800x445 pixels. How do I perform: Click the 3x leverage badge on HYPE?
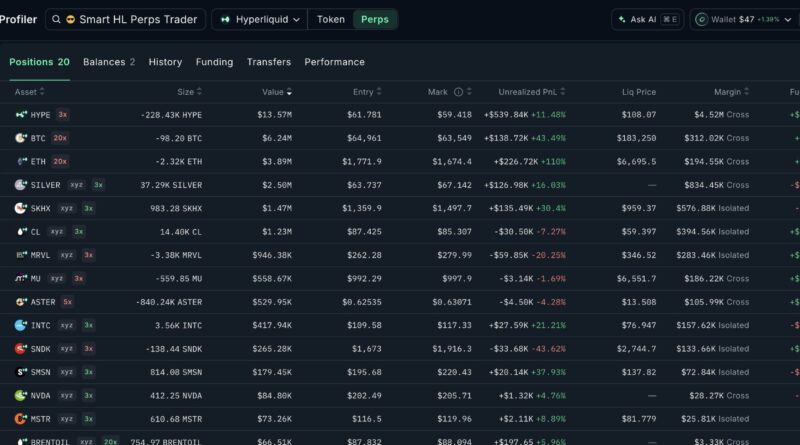[x=63, y=115]
